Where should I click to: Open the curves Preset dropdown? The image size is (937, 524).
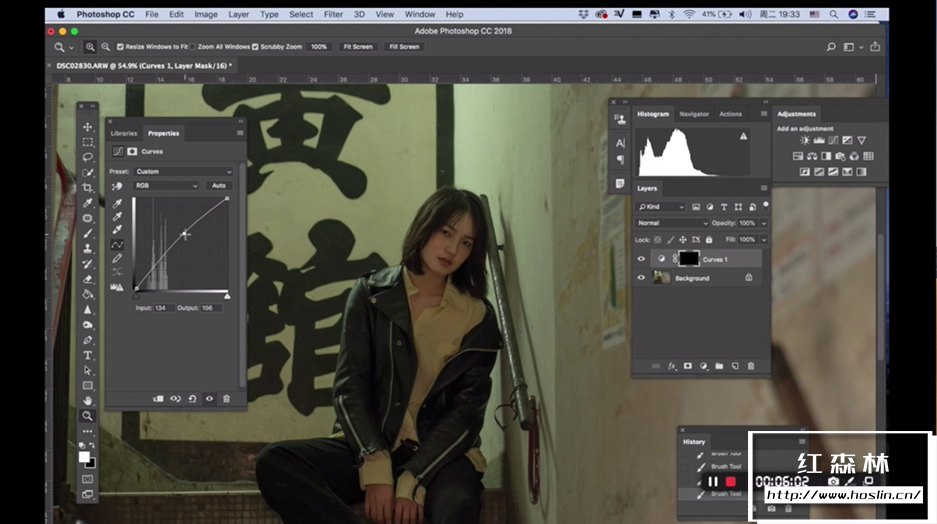[x=183, y=171]
